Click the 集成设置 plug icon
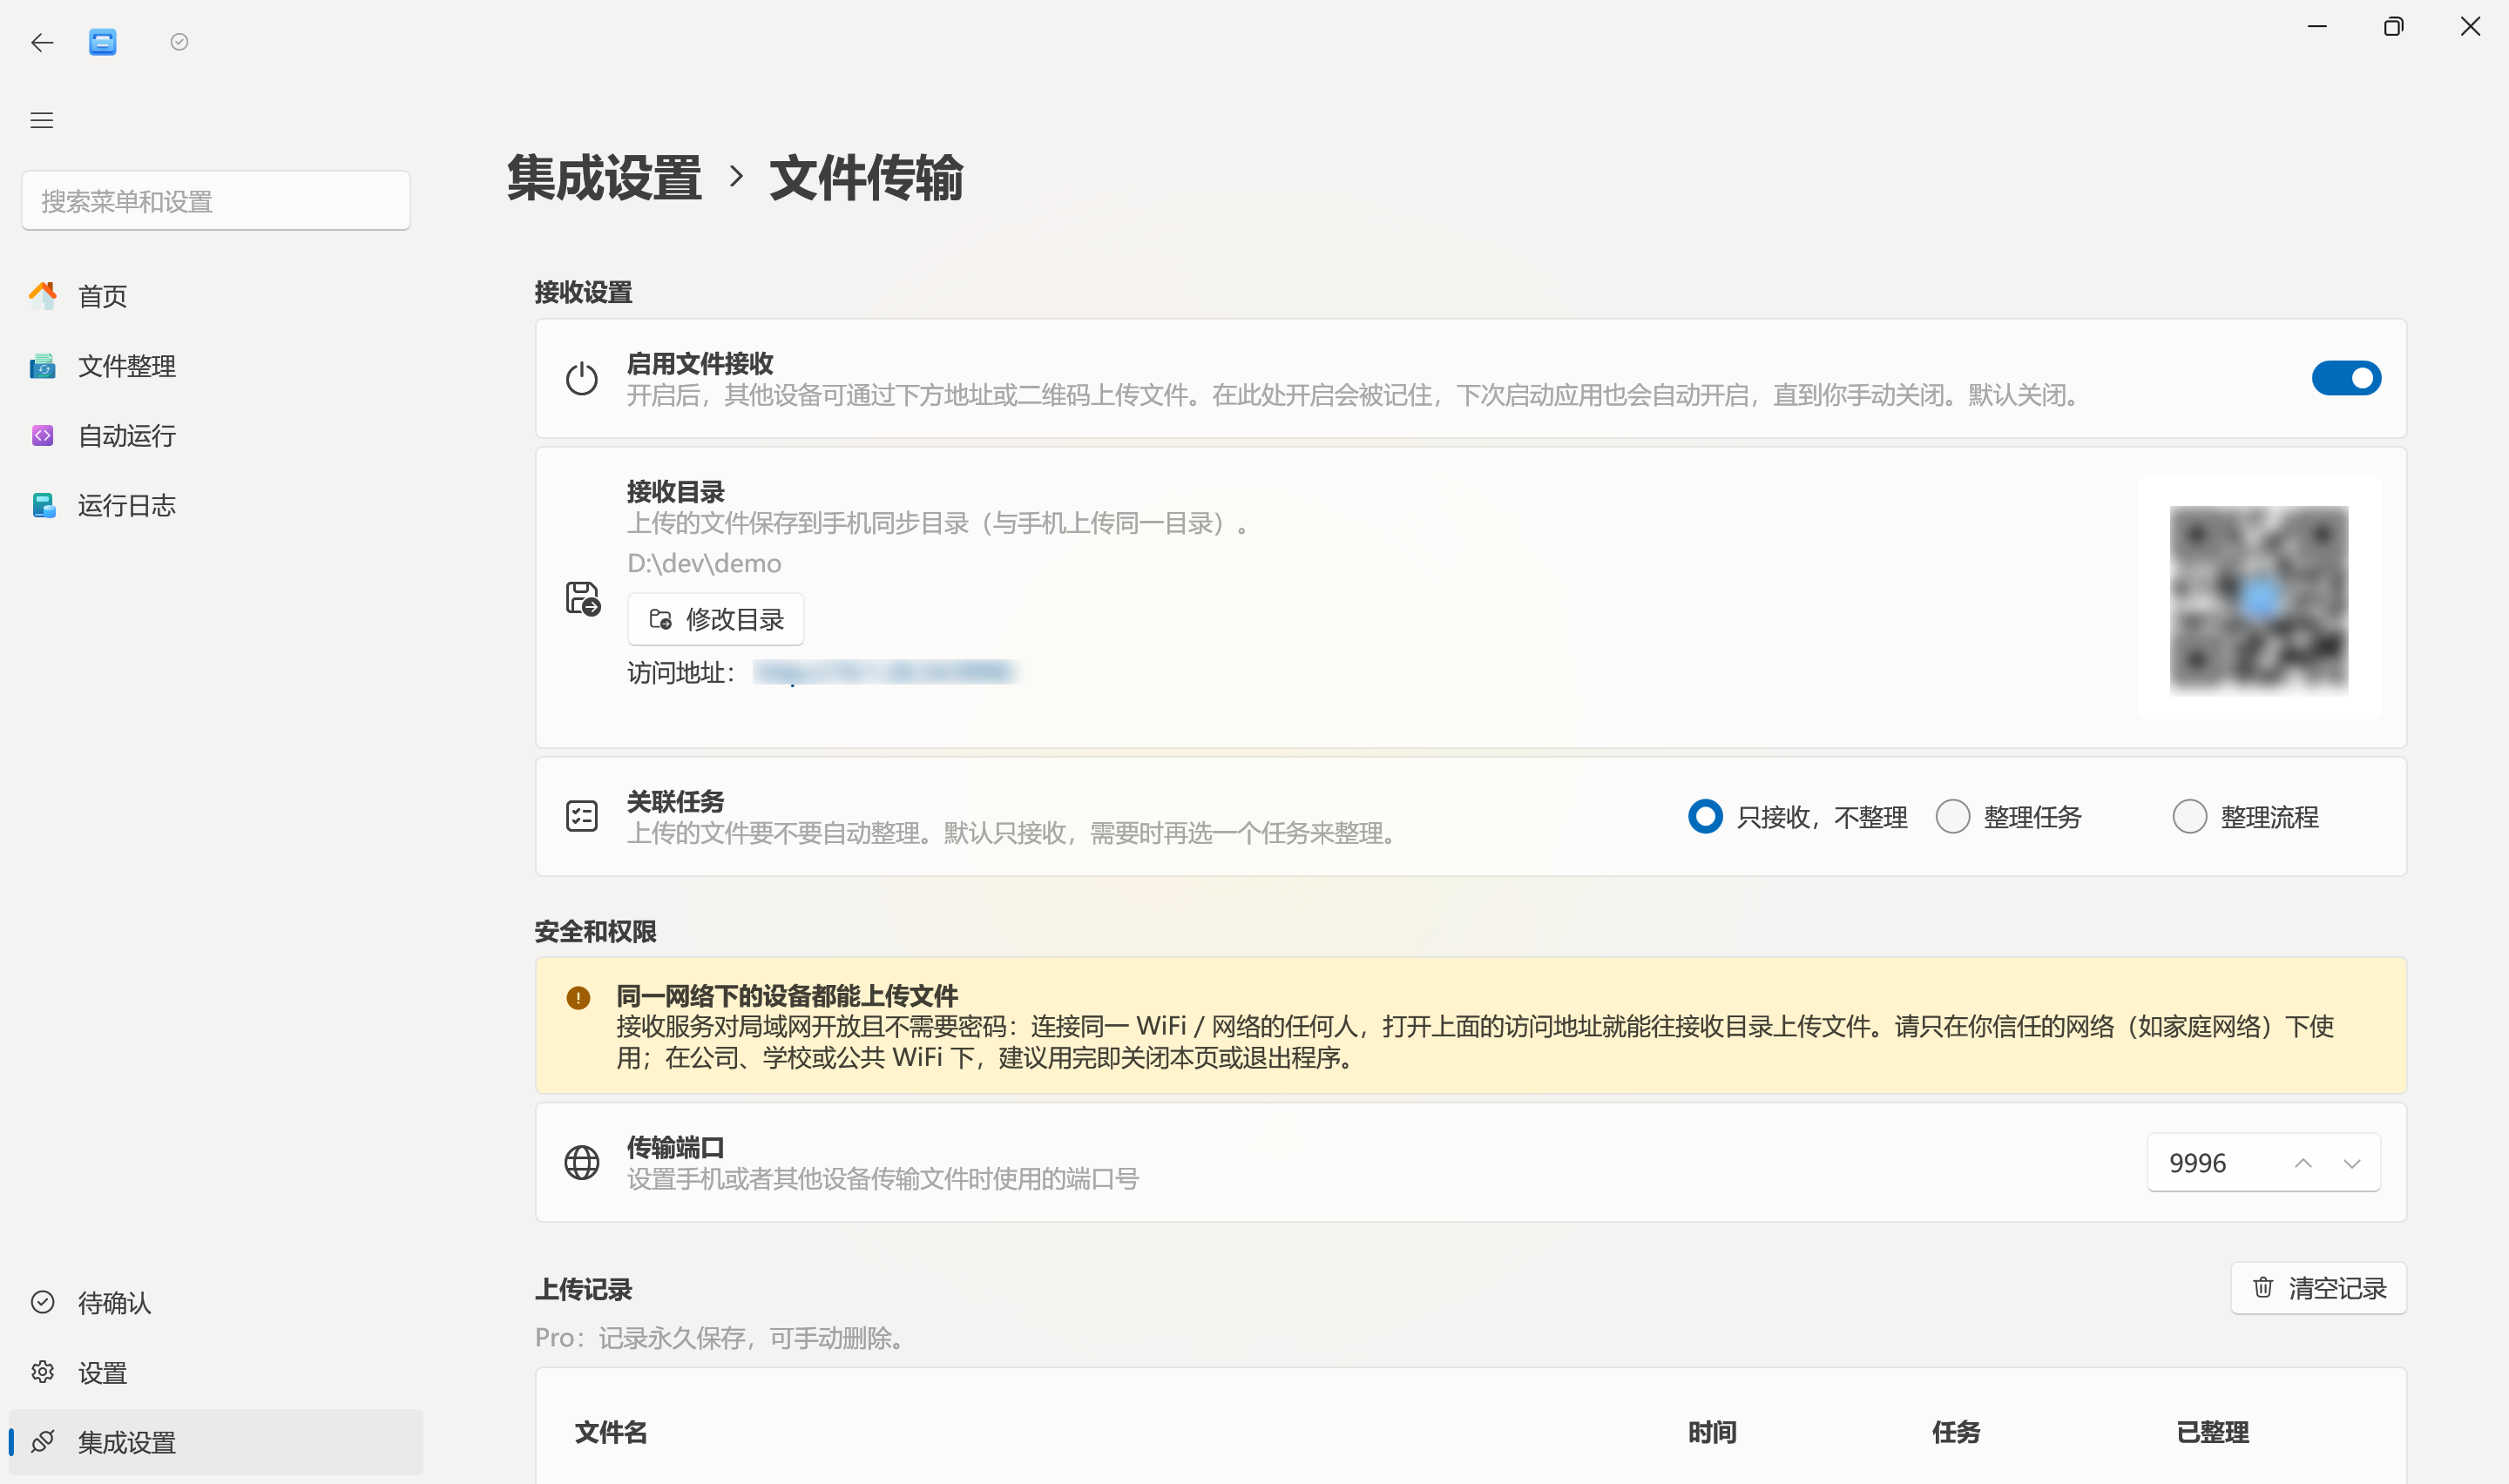 pyautogui.click(x=43, y=1441)
